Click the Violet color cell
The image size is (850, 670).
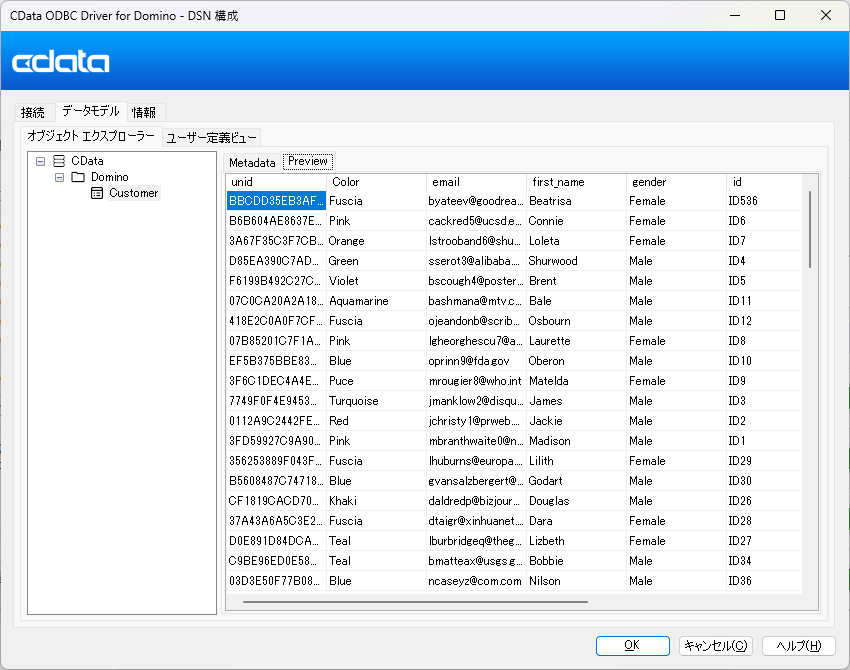coord(376,281)
